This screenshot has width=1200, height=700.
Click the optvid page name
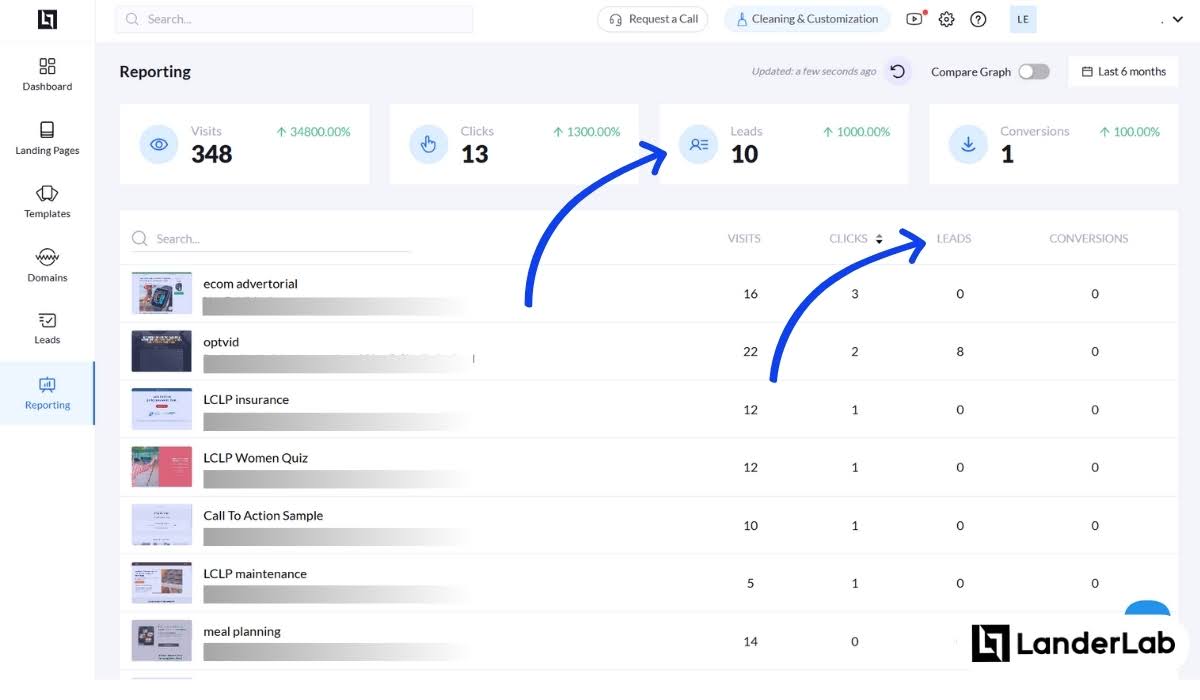(x=221, y=342)
